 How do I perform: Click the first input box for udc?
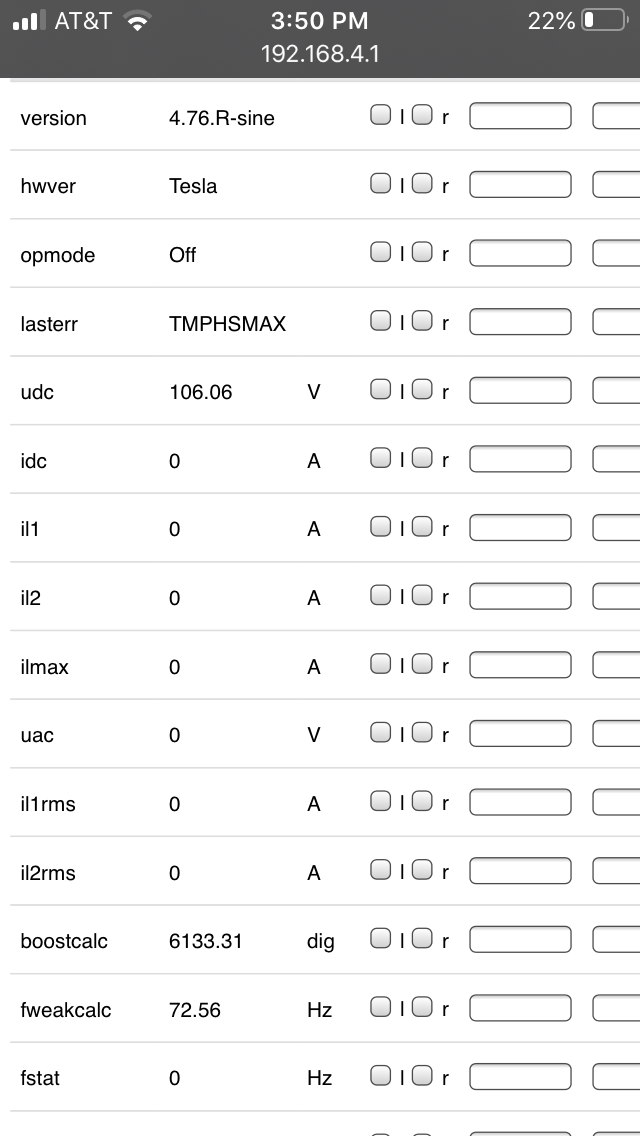pos(520,391)
